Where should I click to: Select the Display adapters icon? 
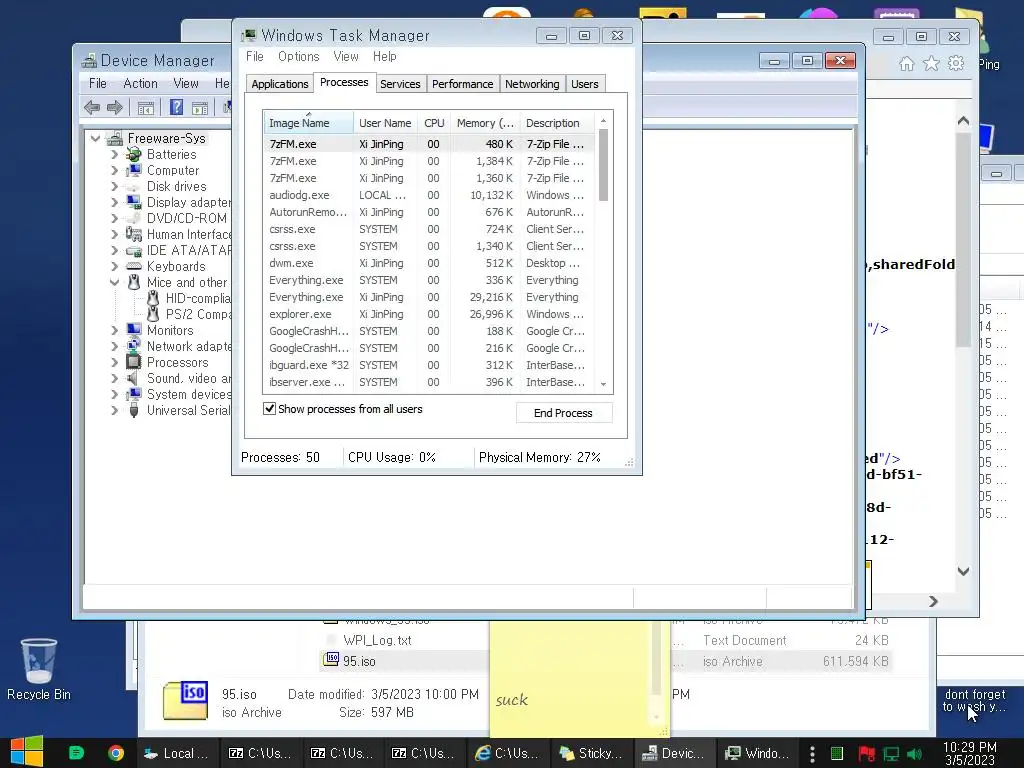pyautogui.click(x=134, y=202)
